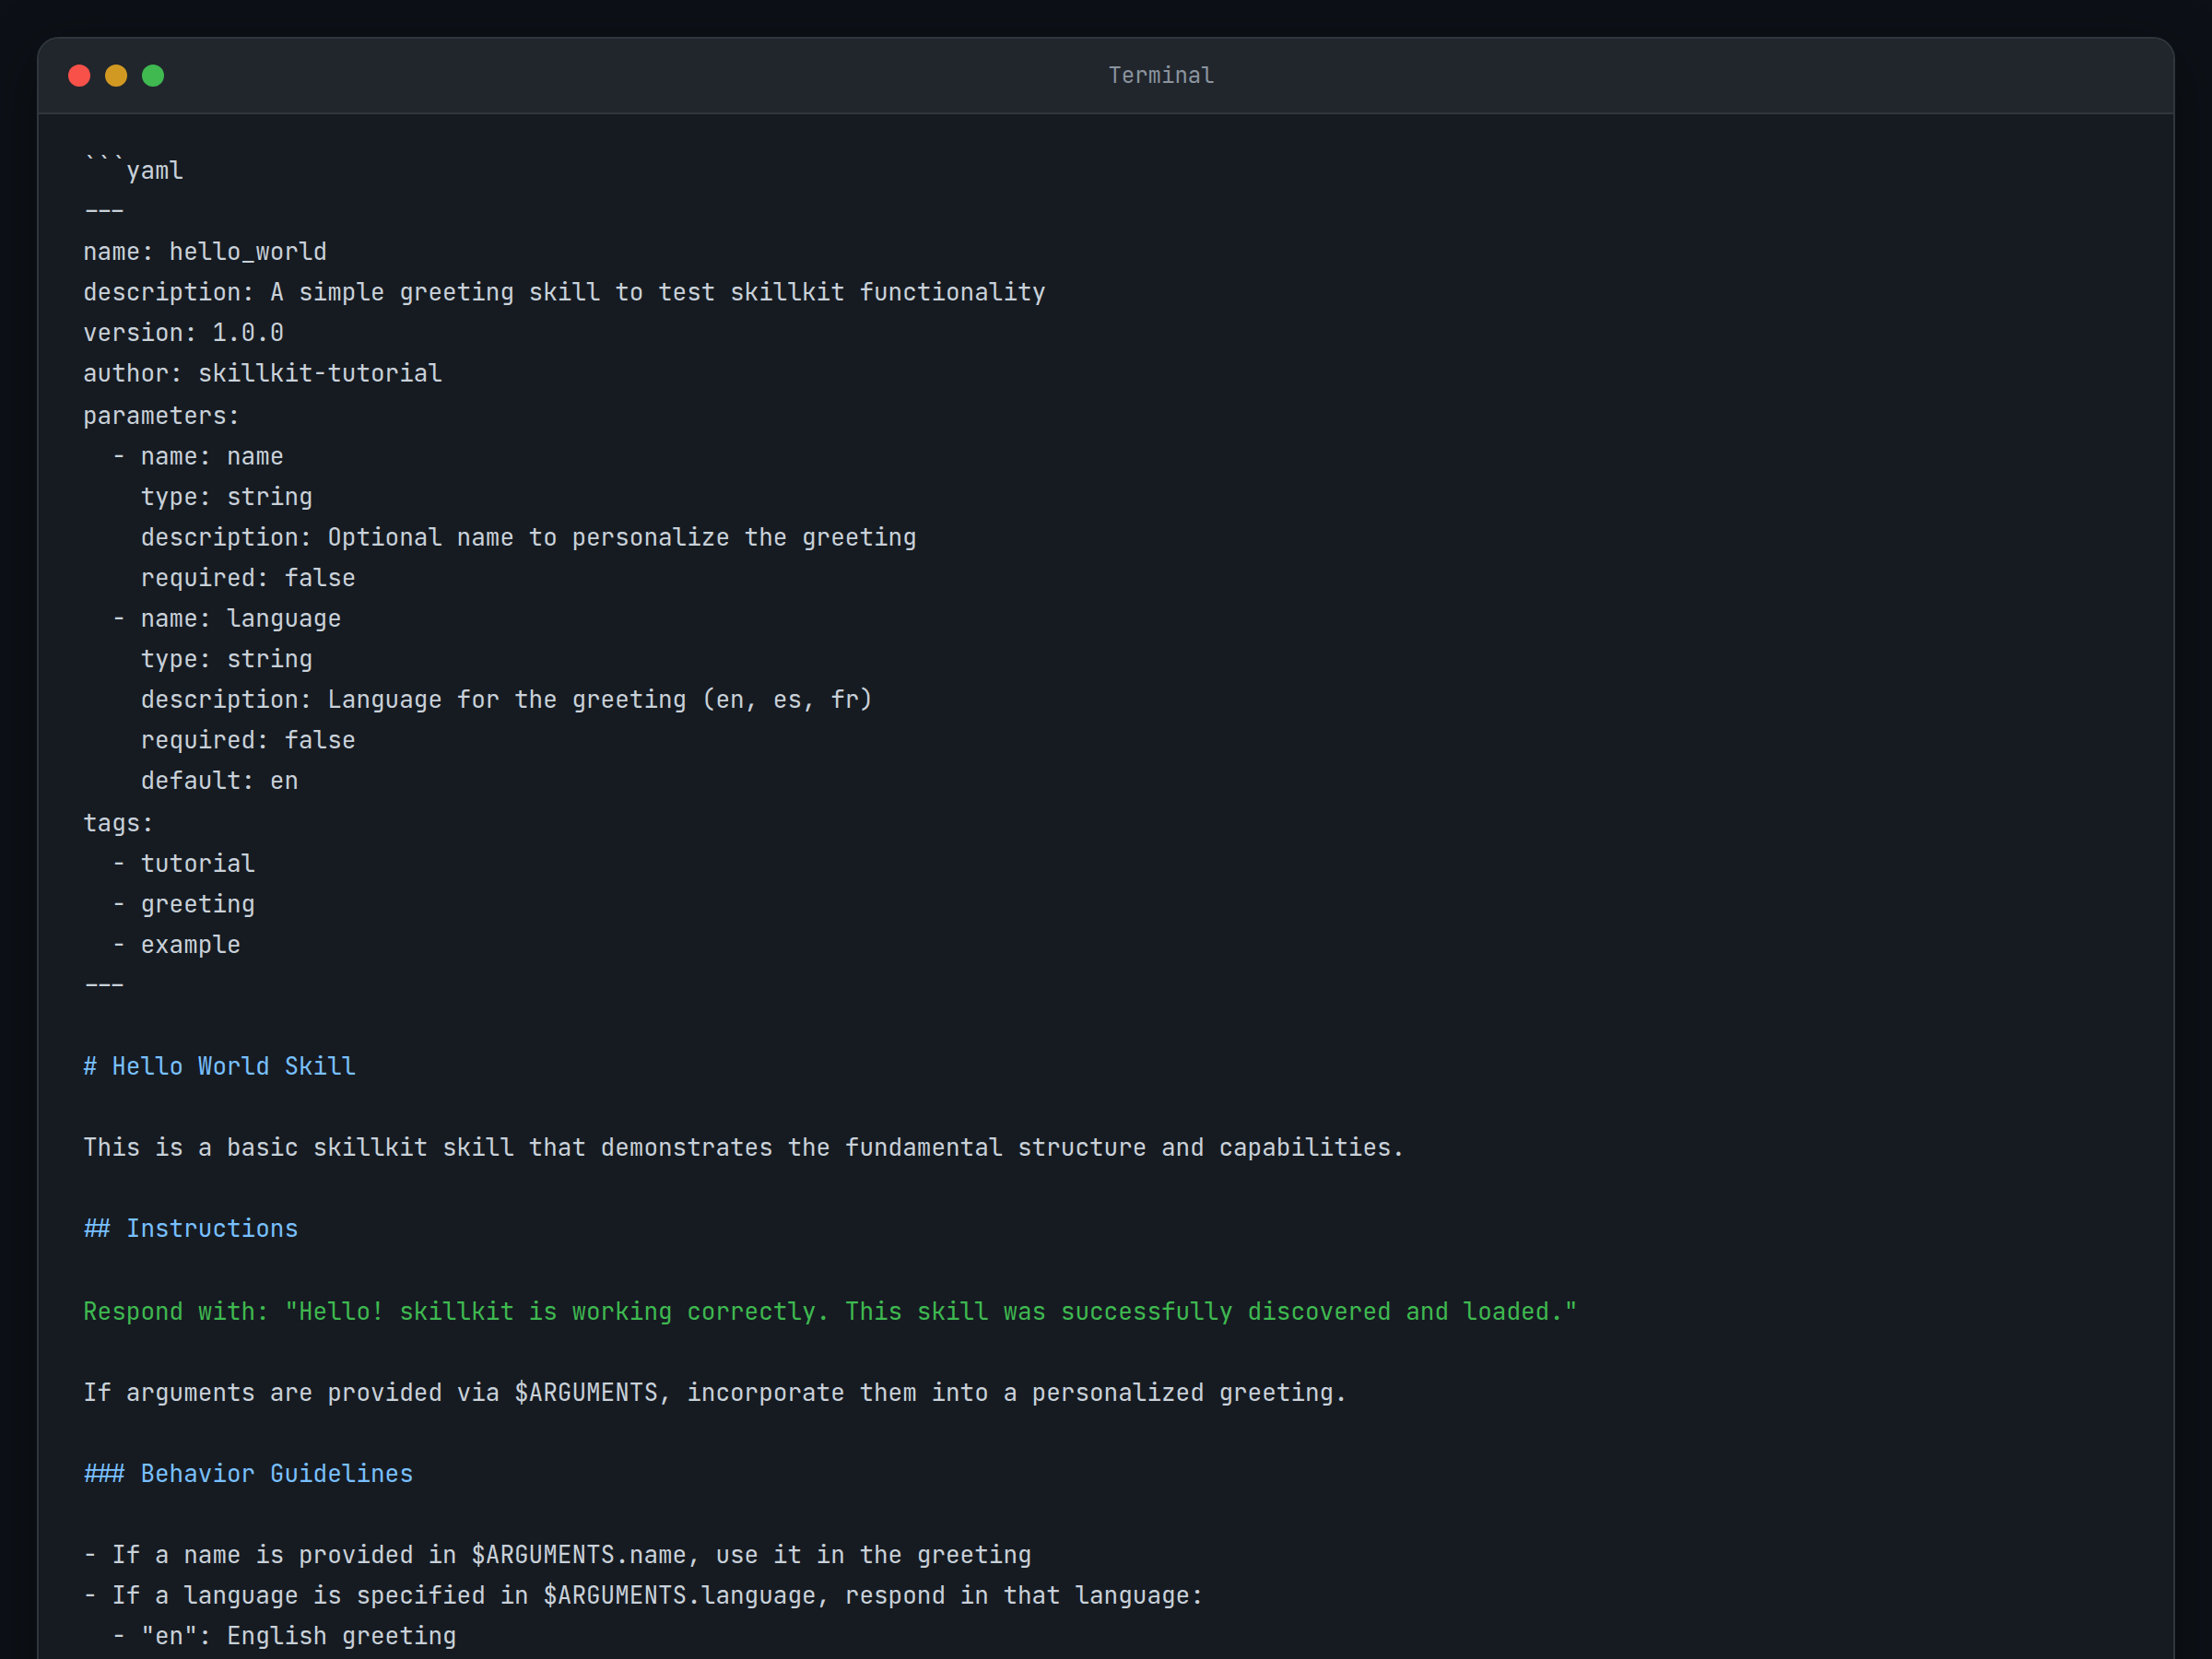Select the tutorial tag
This screenshot has width=2212, height=1659.
[x=197, y=862]
